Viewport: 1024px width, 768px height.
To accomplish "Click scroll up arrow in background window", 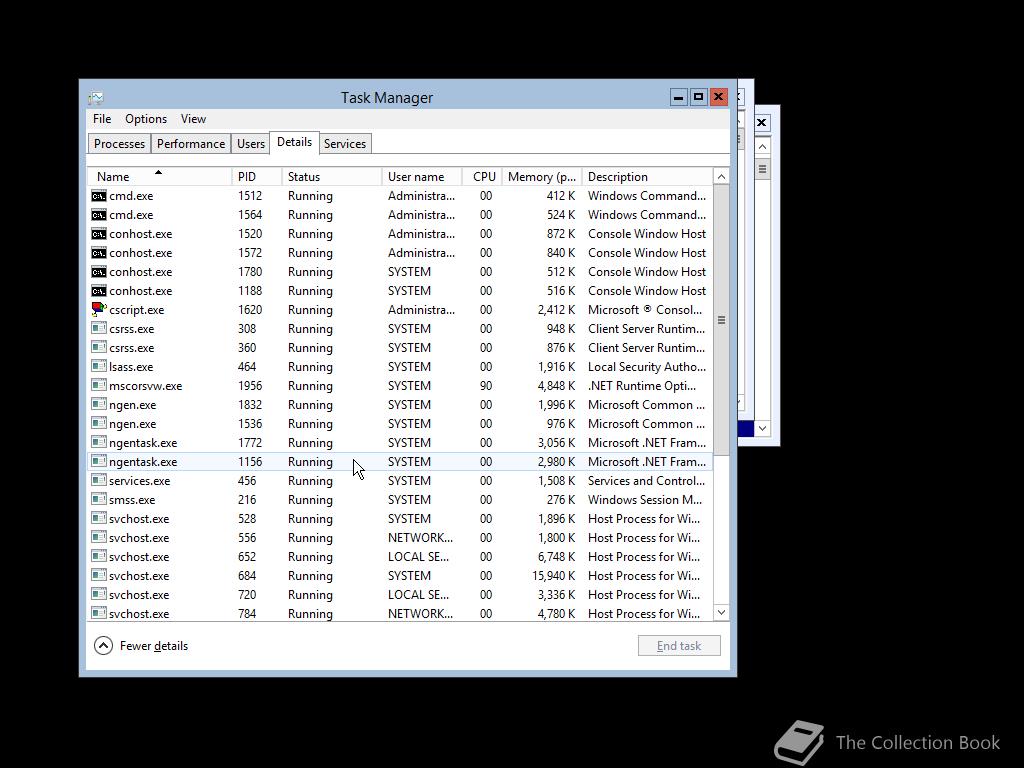I will [762, 146].
